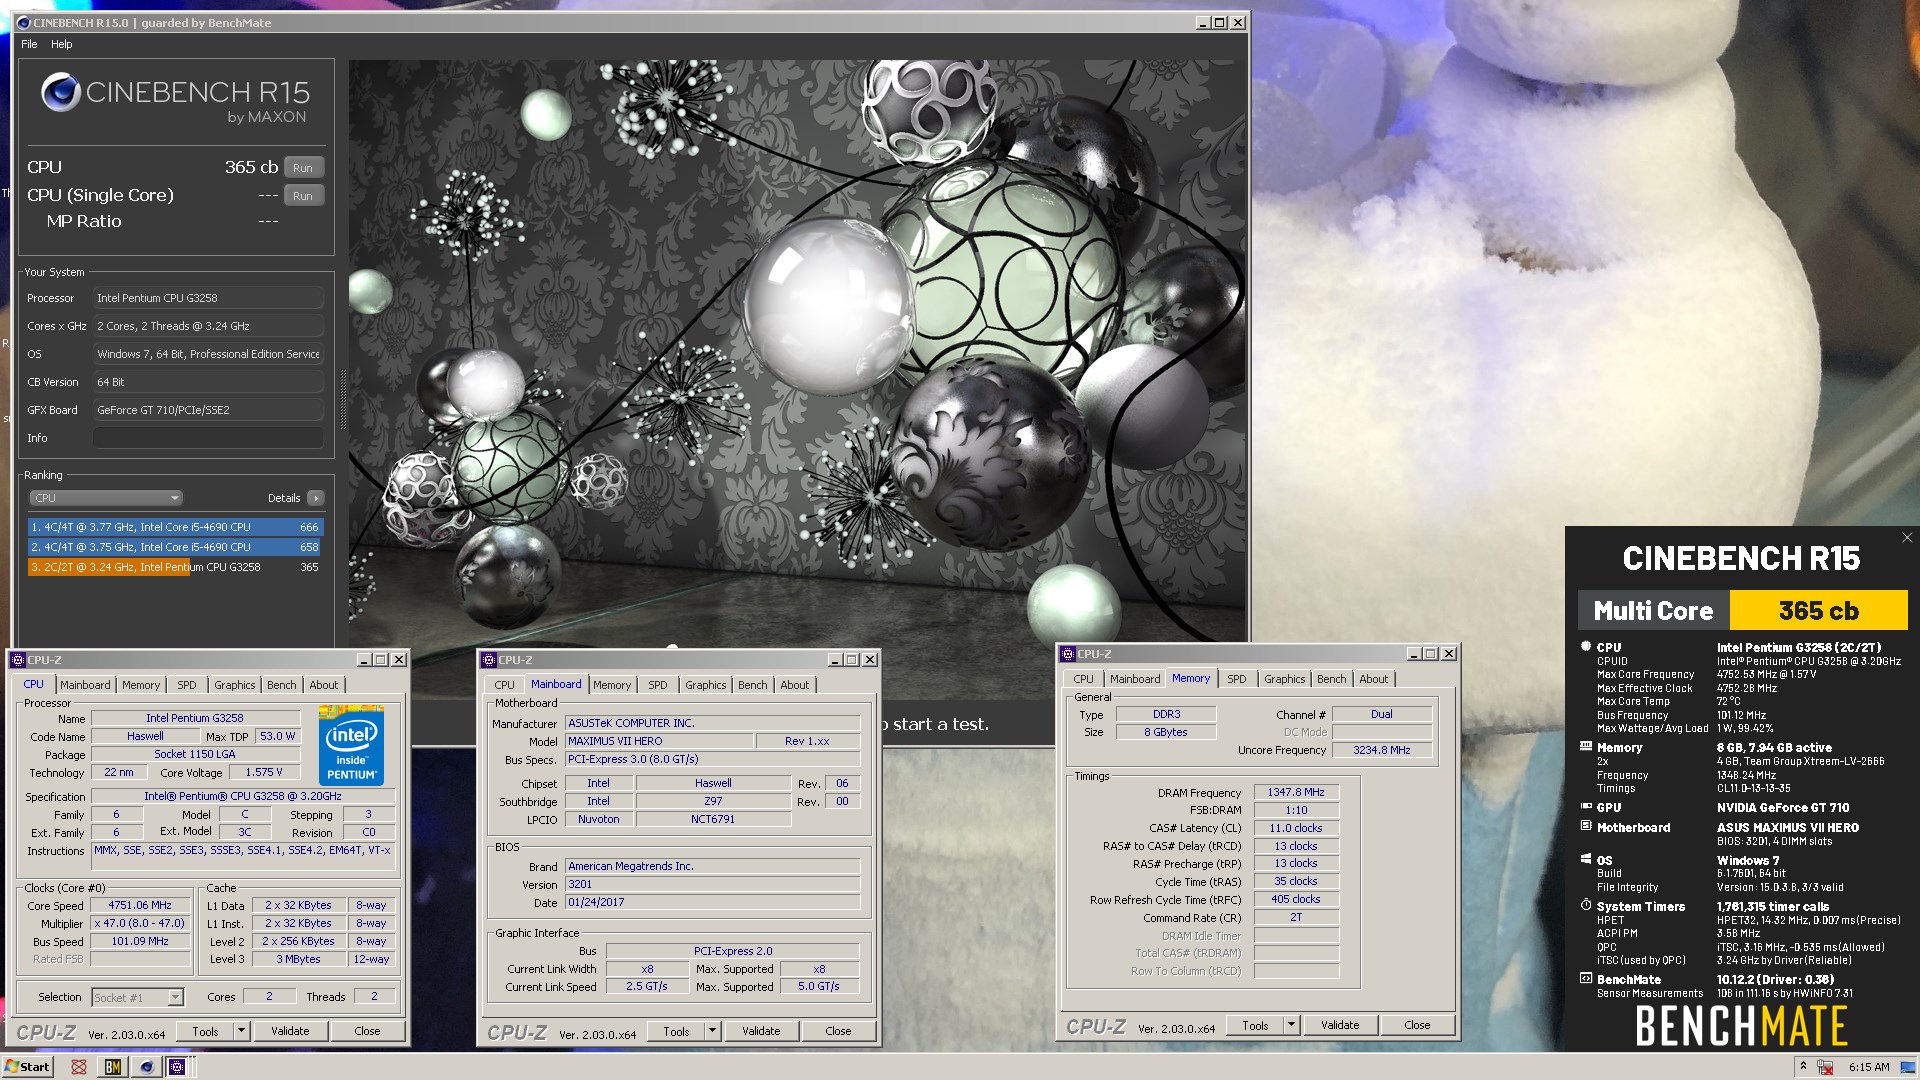
Task: Open the File menu in Cinebench
Action: [29, 44]
